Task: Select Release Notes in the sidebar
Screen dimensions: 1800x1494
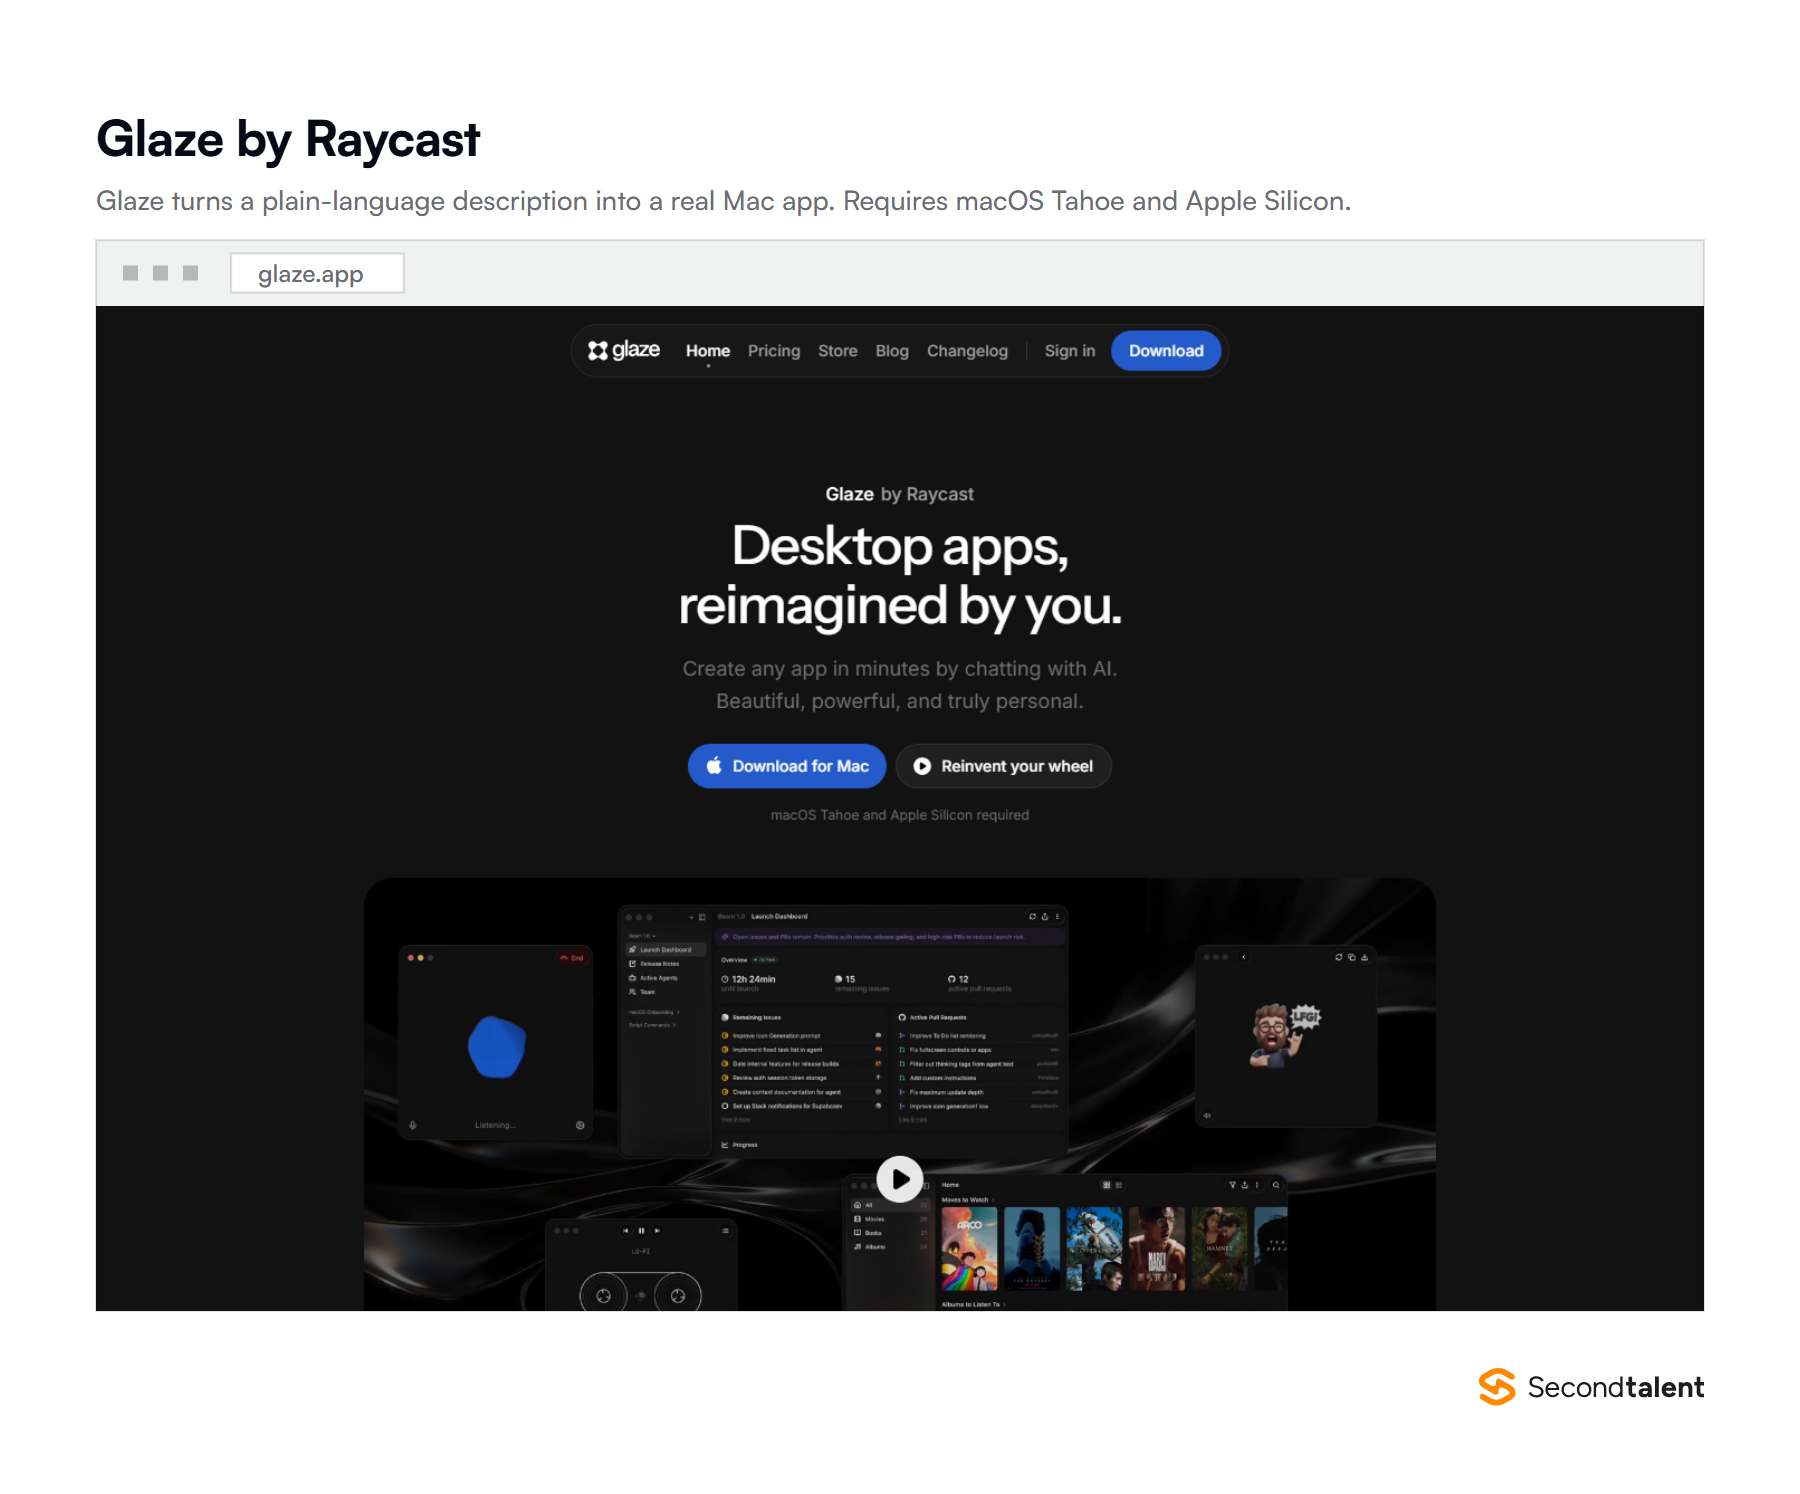Action: pos(654,964)
